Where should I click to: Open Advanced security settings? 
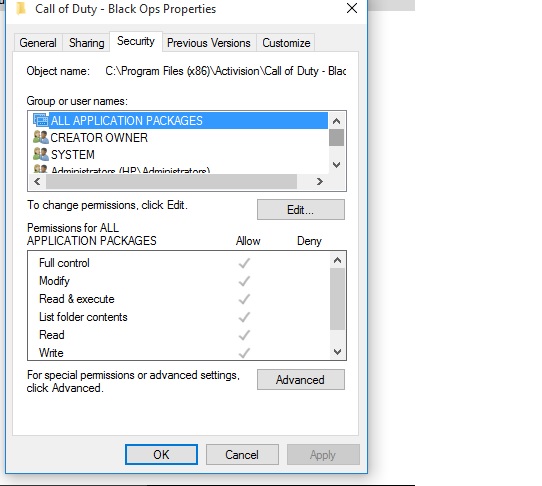click(x=301, y=380)
